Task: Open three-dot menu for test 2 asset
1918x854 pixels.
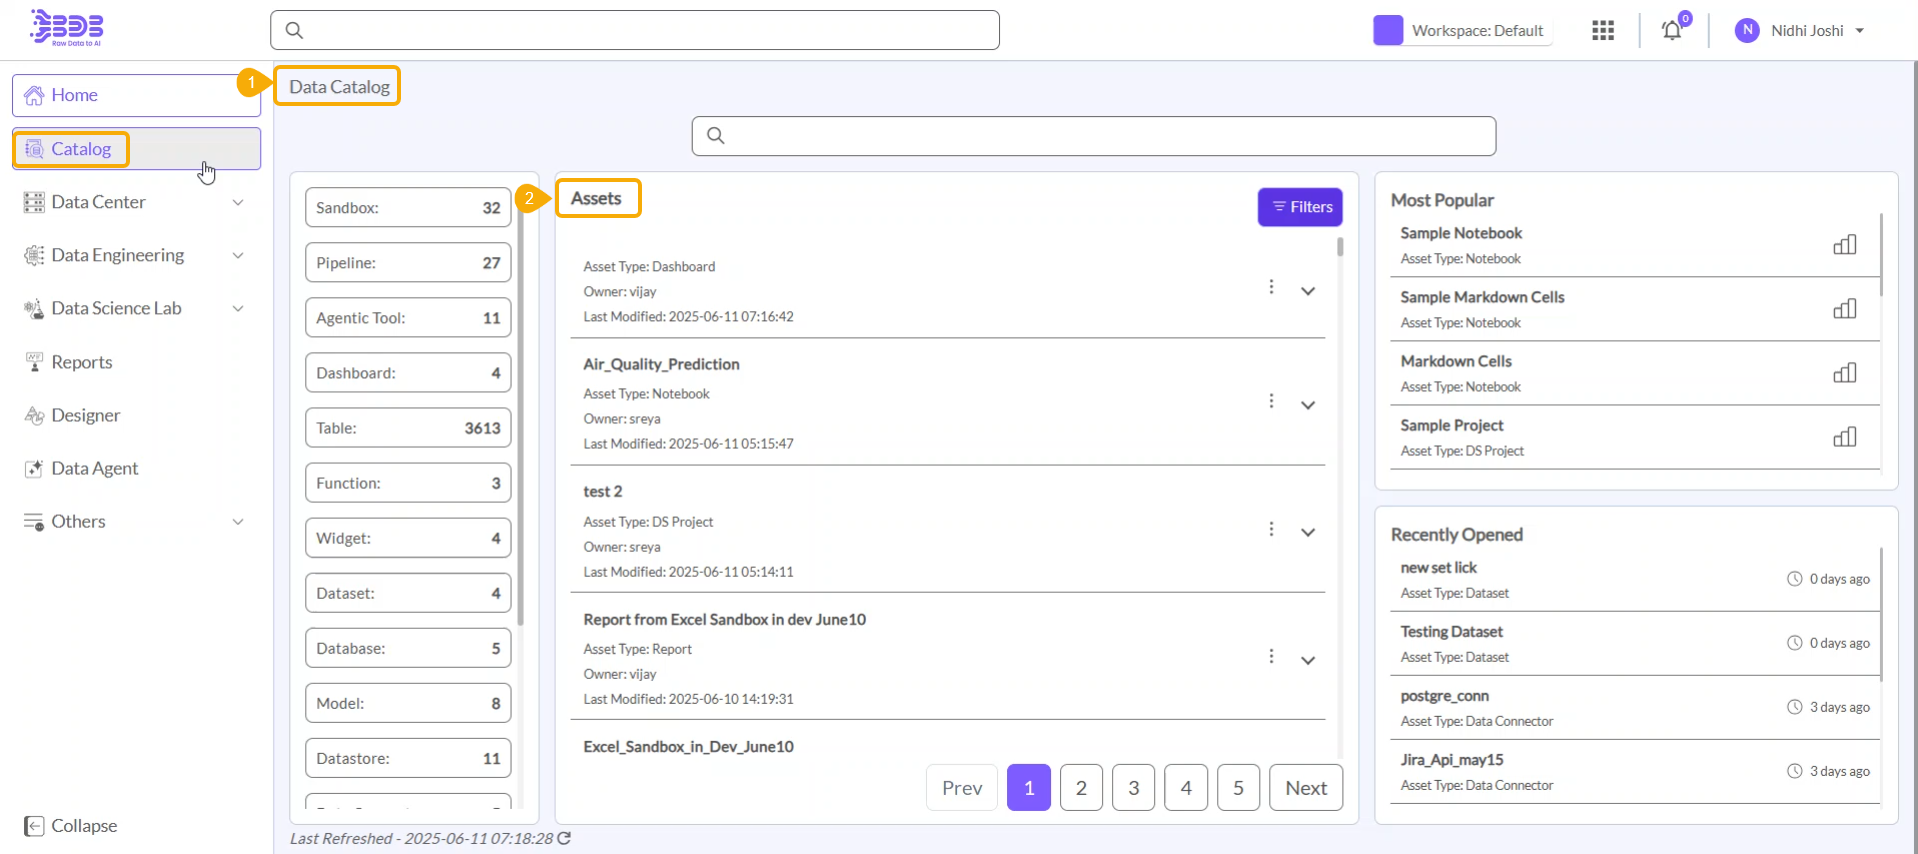Action: [x=1271, y=529]
